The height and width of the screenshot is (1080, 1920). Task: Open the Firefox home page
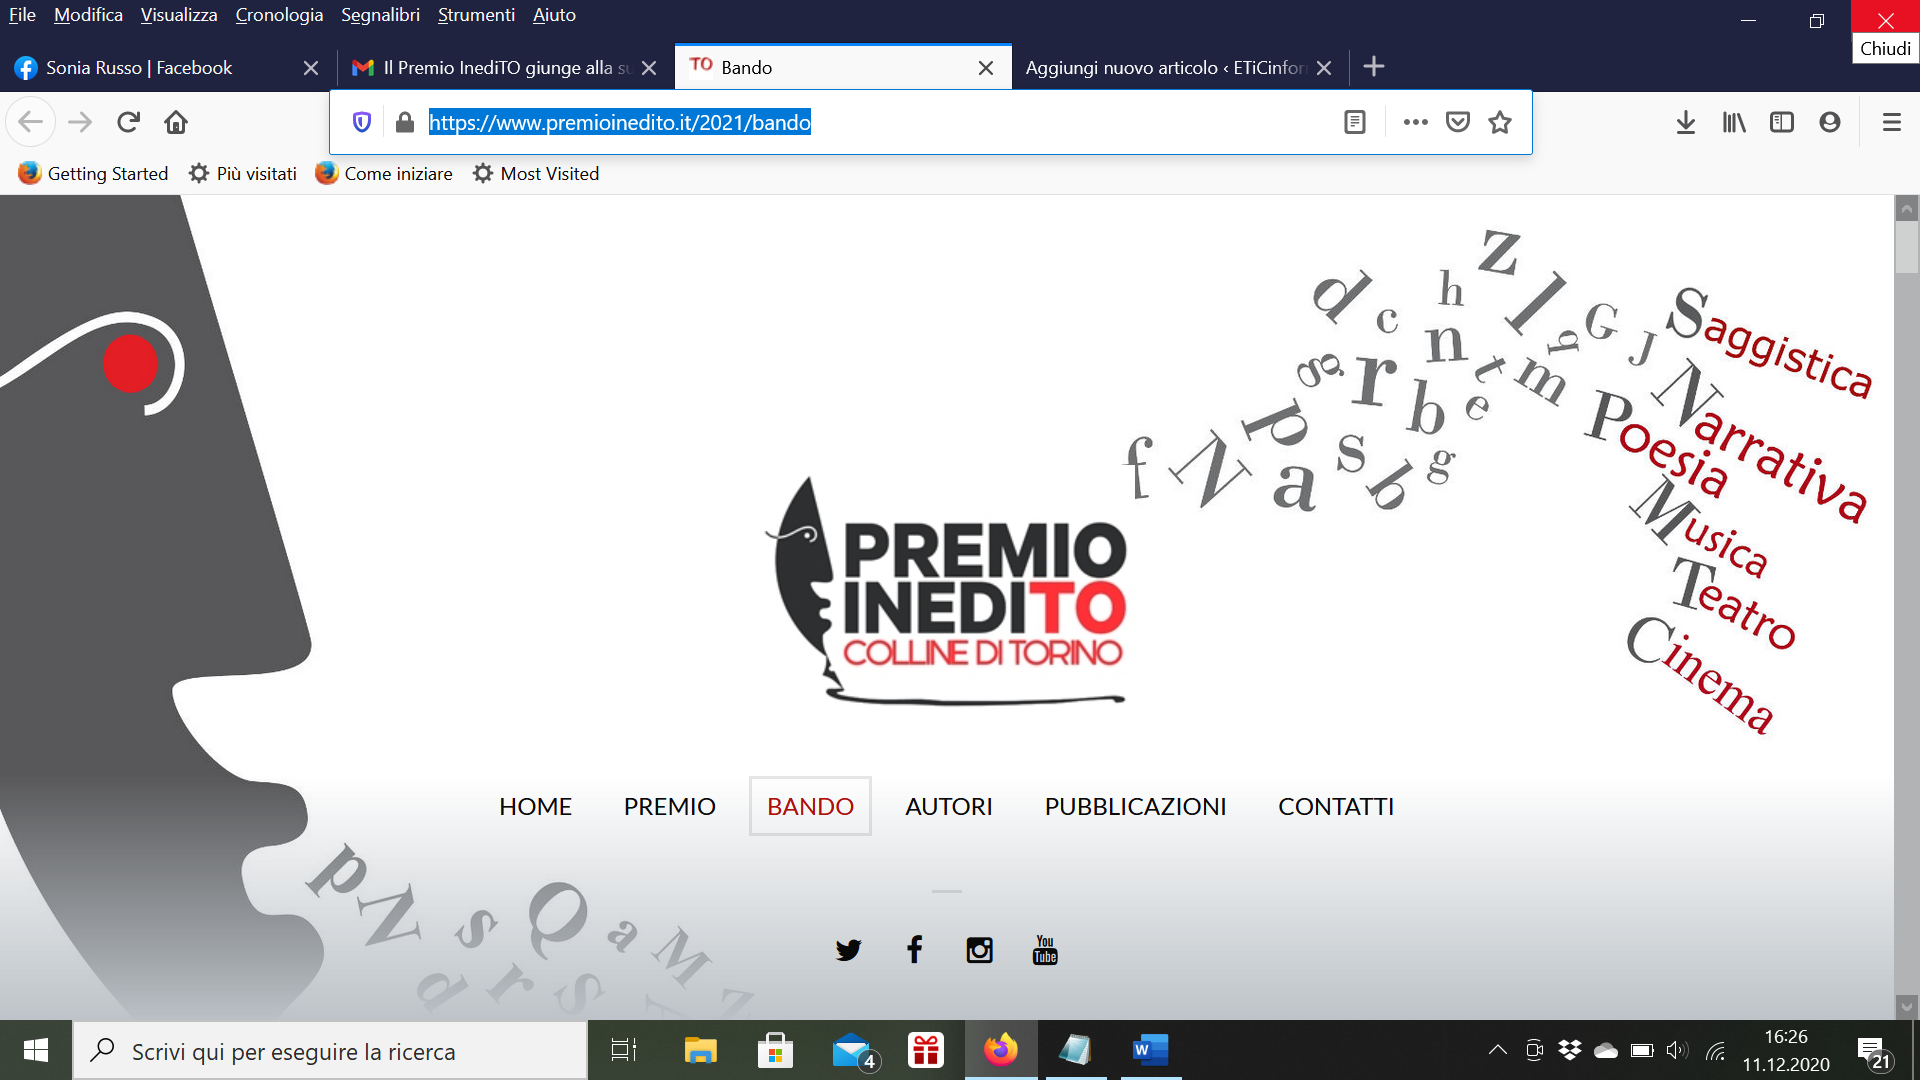pos(176,122)
